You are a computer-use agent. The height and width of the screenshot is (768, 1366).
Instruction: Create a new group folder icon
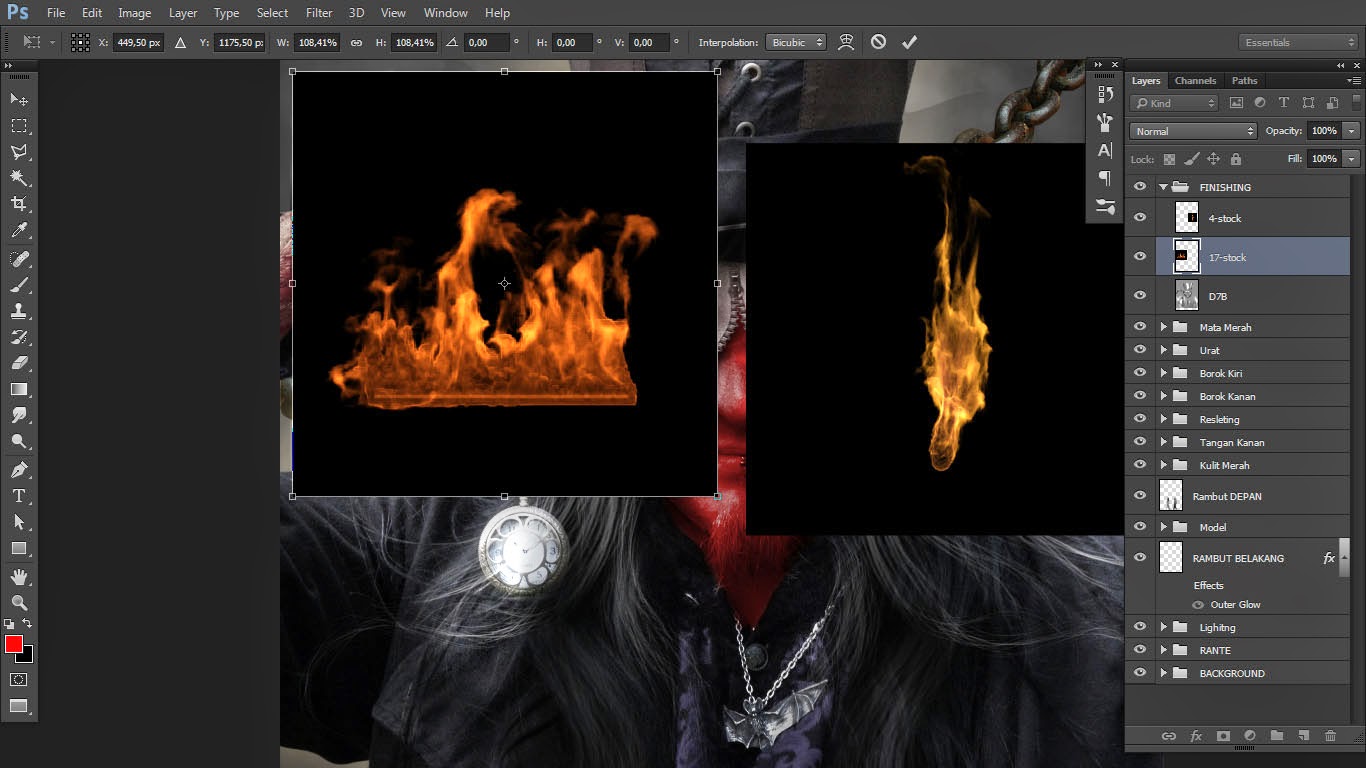pos(1276,736)
